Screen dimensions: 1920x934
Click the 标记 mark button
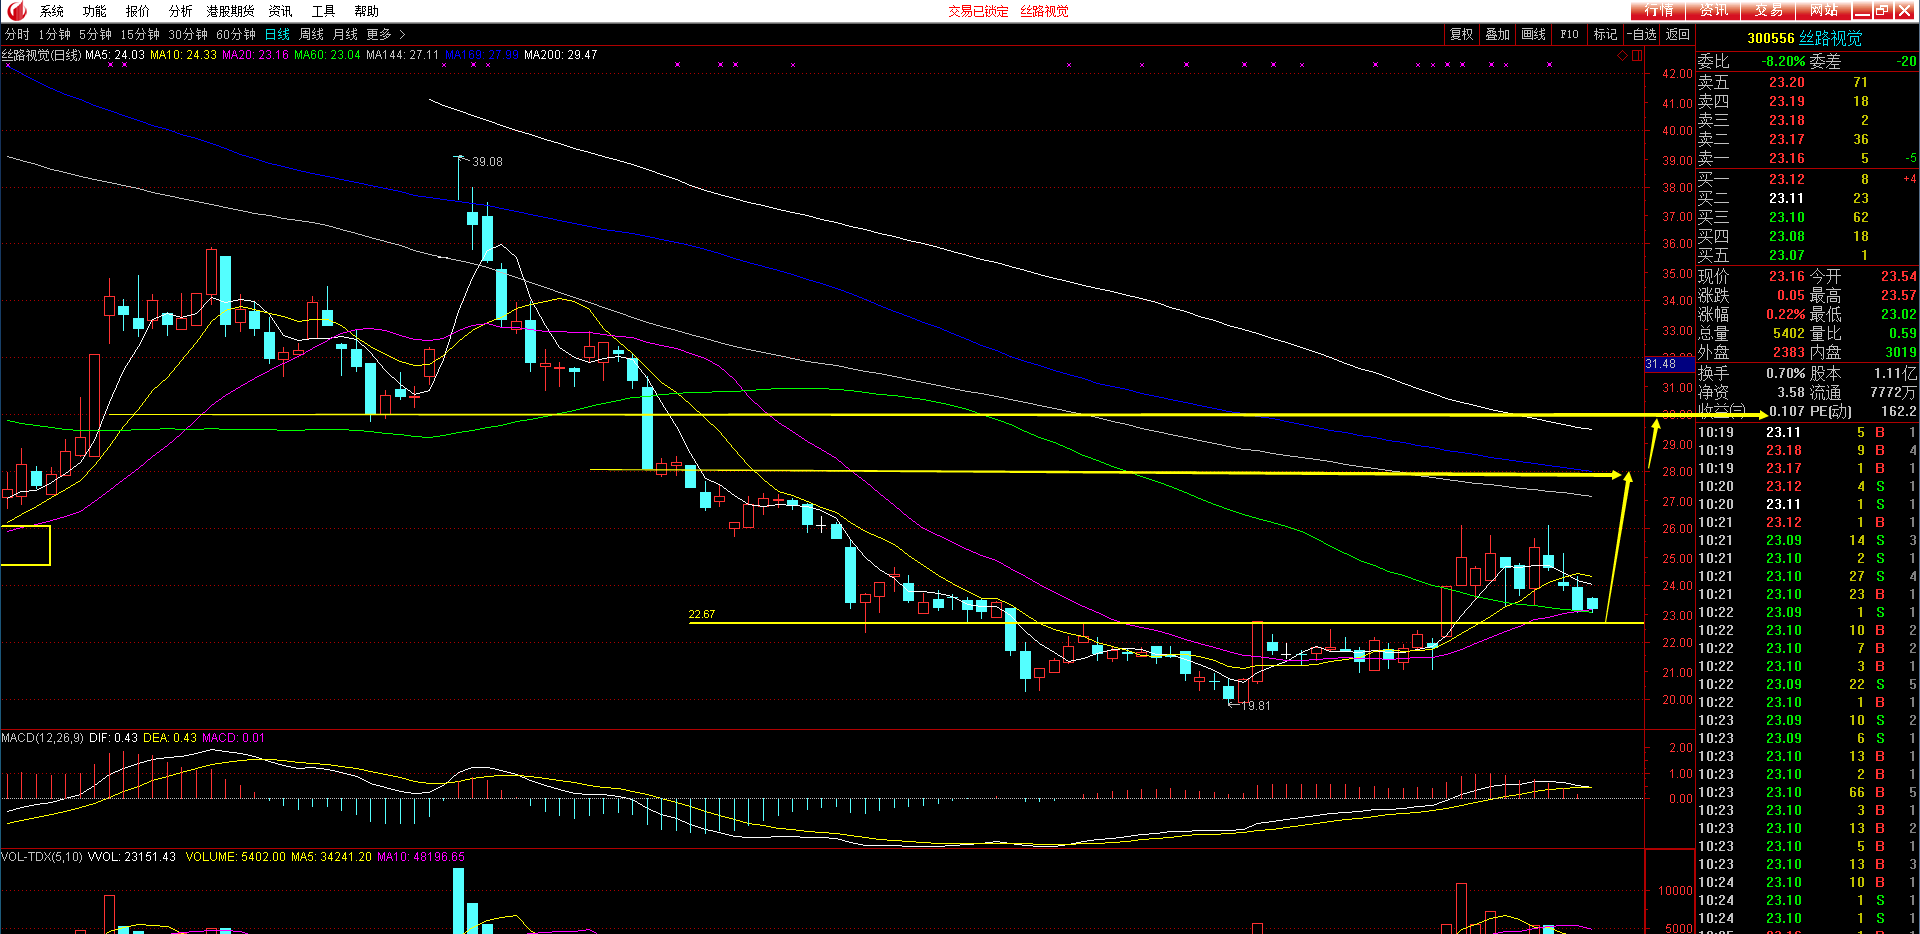point(1606,35)
